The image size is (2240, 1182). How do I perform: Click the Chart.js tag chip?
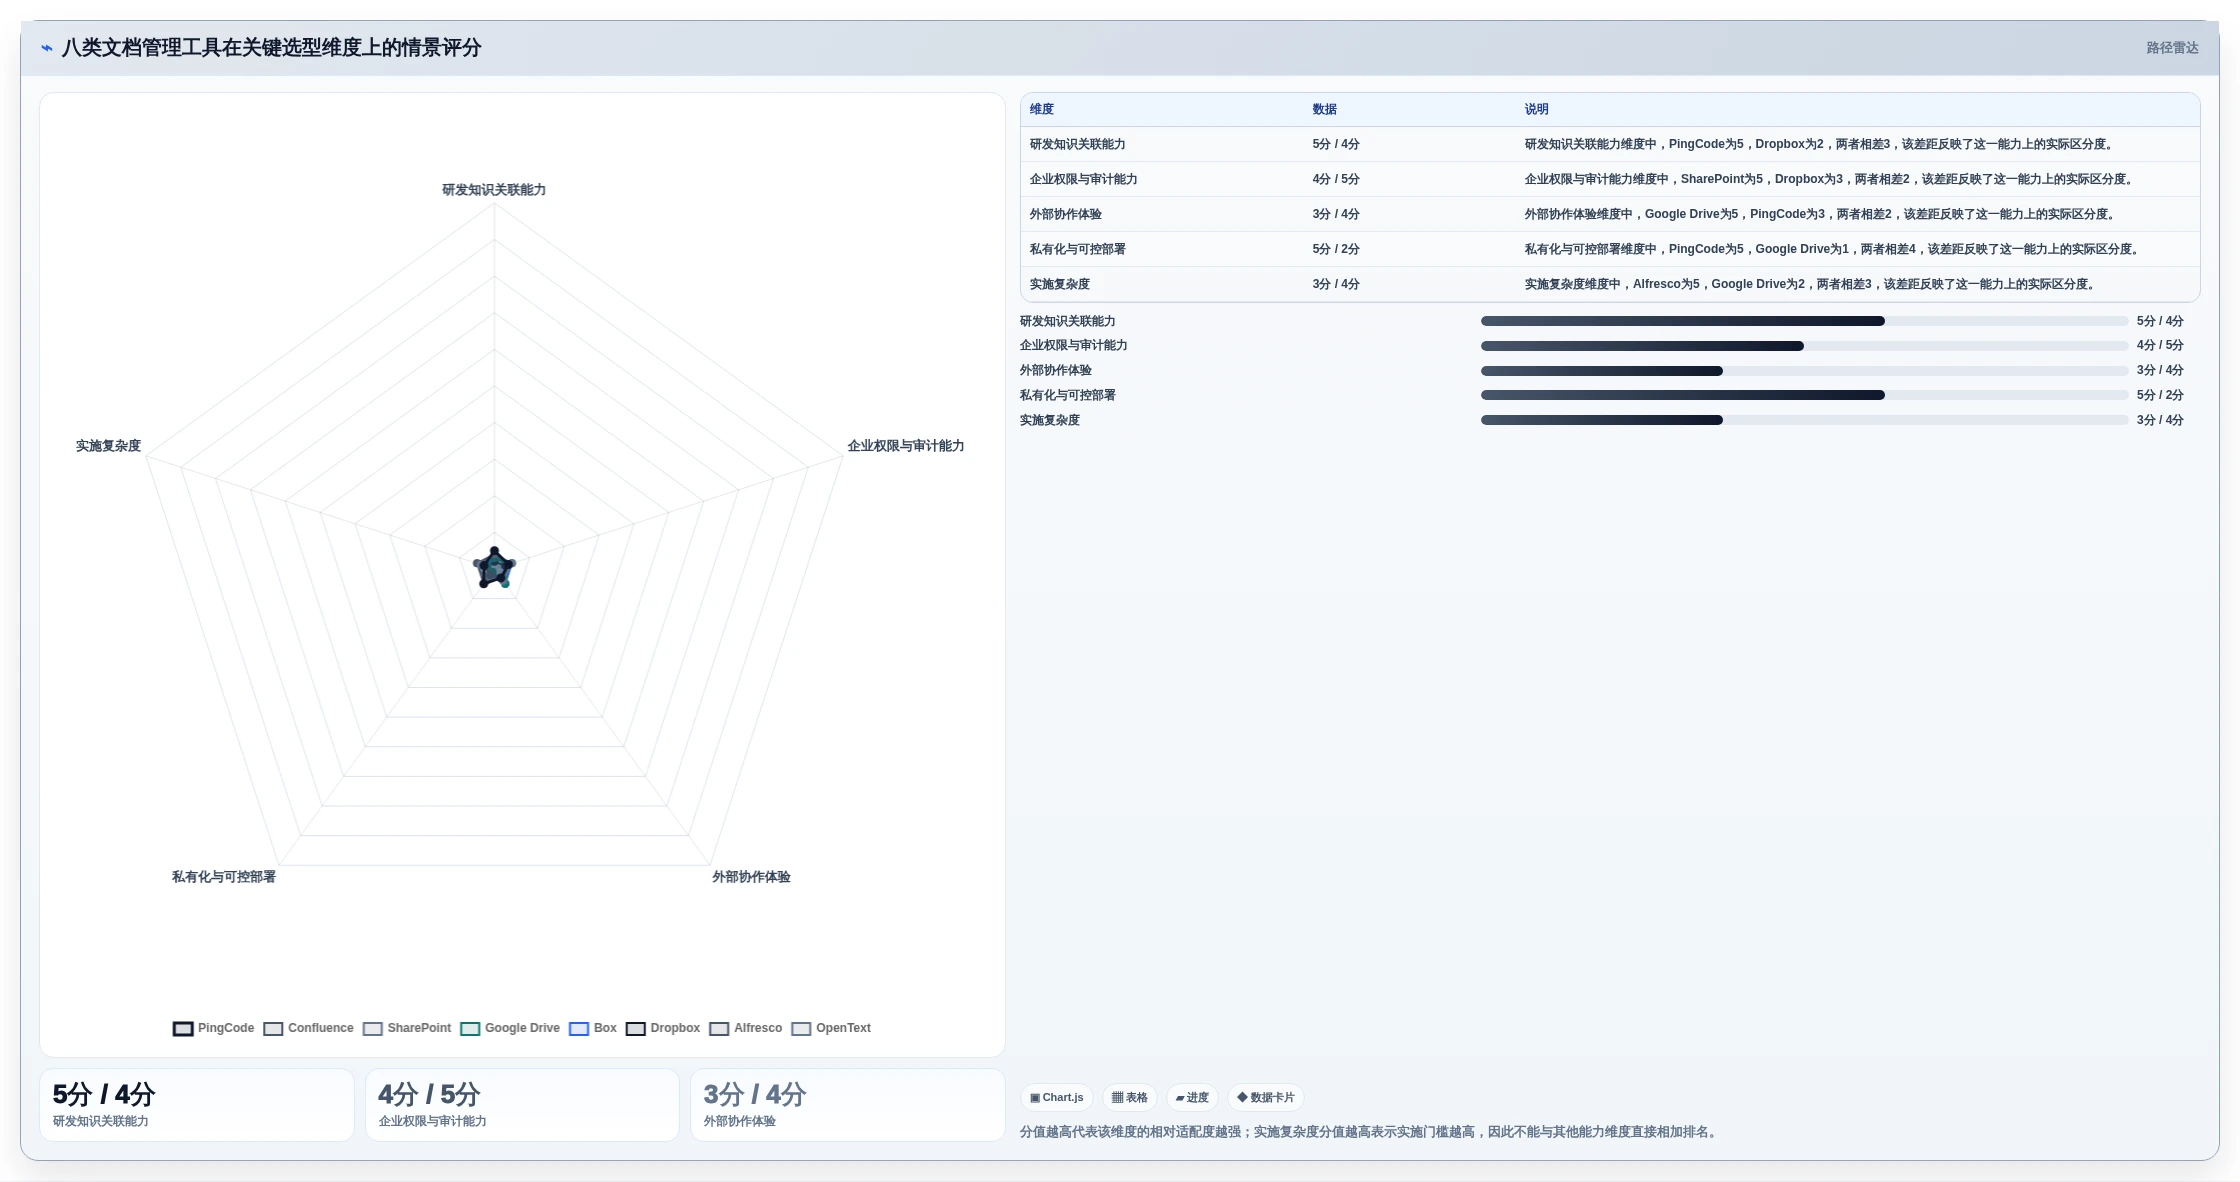(1057, 1097)
